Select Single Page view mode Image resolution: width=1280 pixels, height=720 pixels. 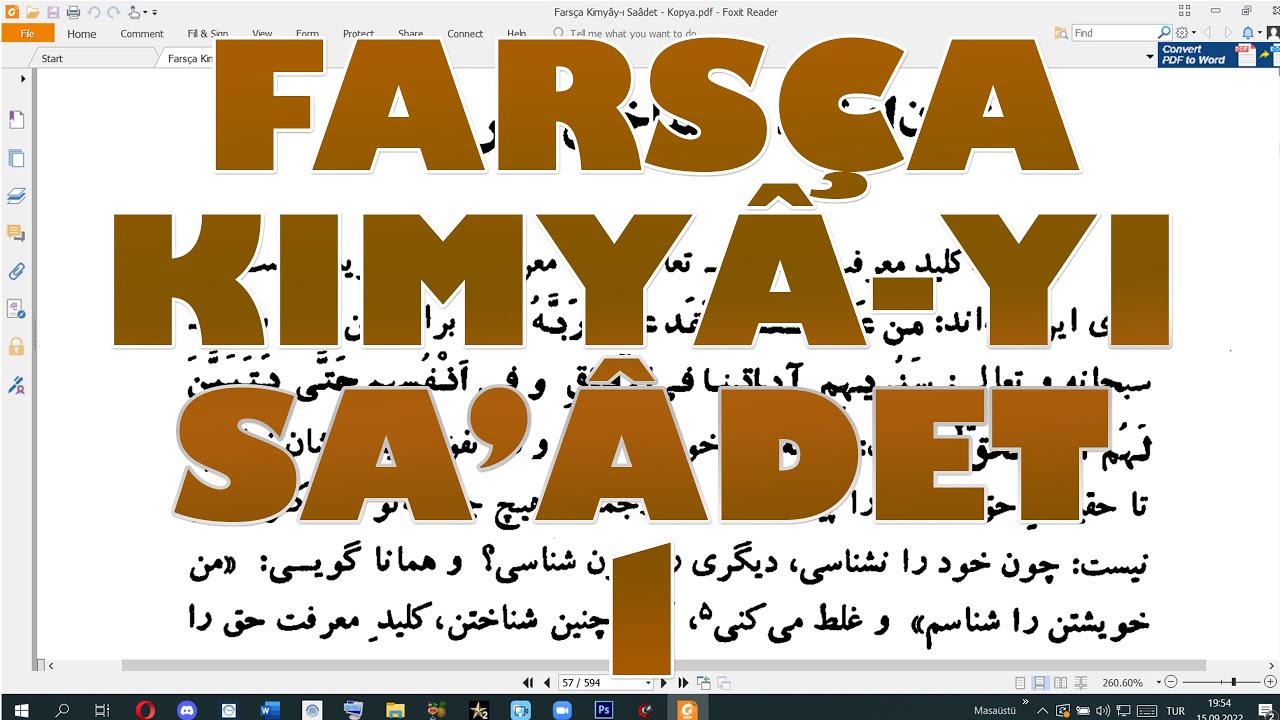[1020, 683]
